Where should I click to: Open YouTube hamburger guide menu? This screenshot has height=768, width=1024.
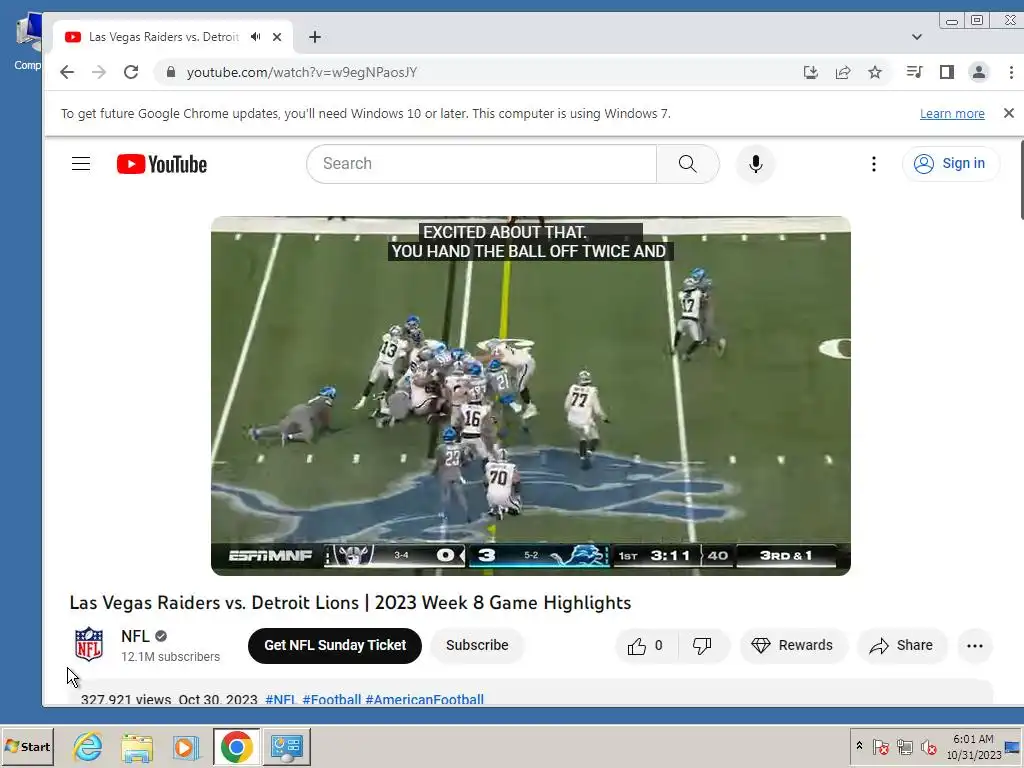[x=81, y=163]
